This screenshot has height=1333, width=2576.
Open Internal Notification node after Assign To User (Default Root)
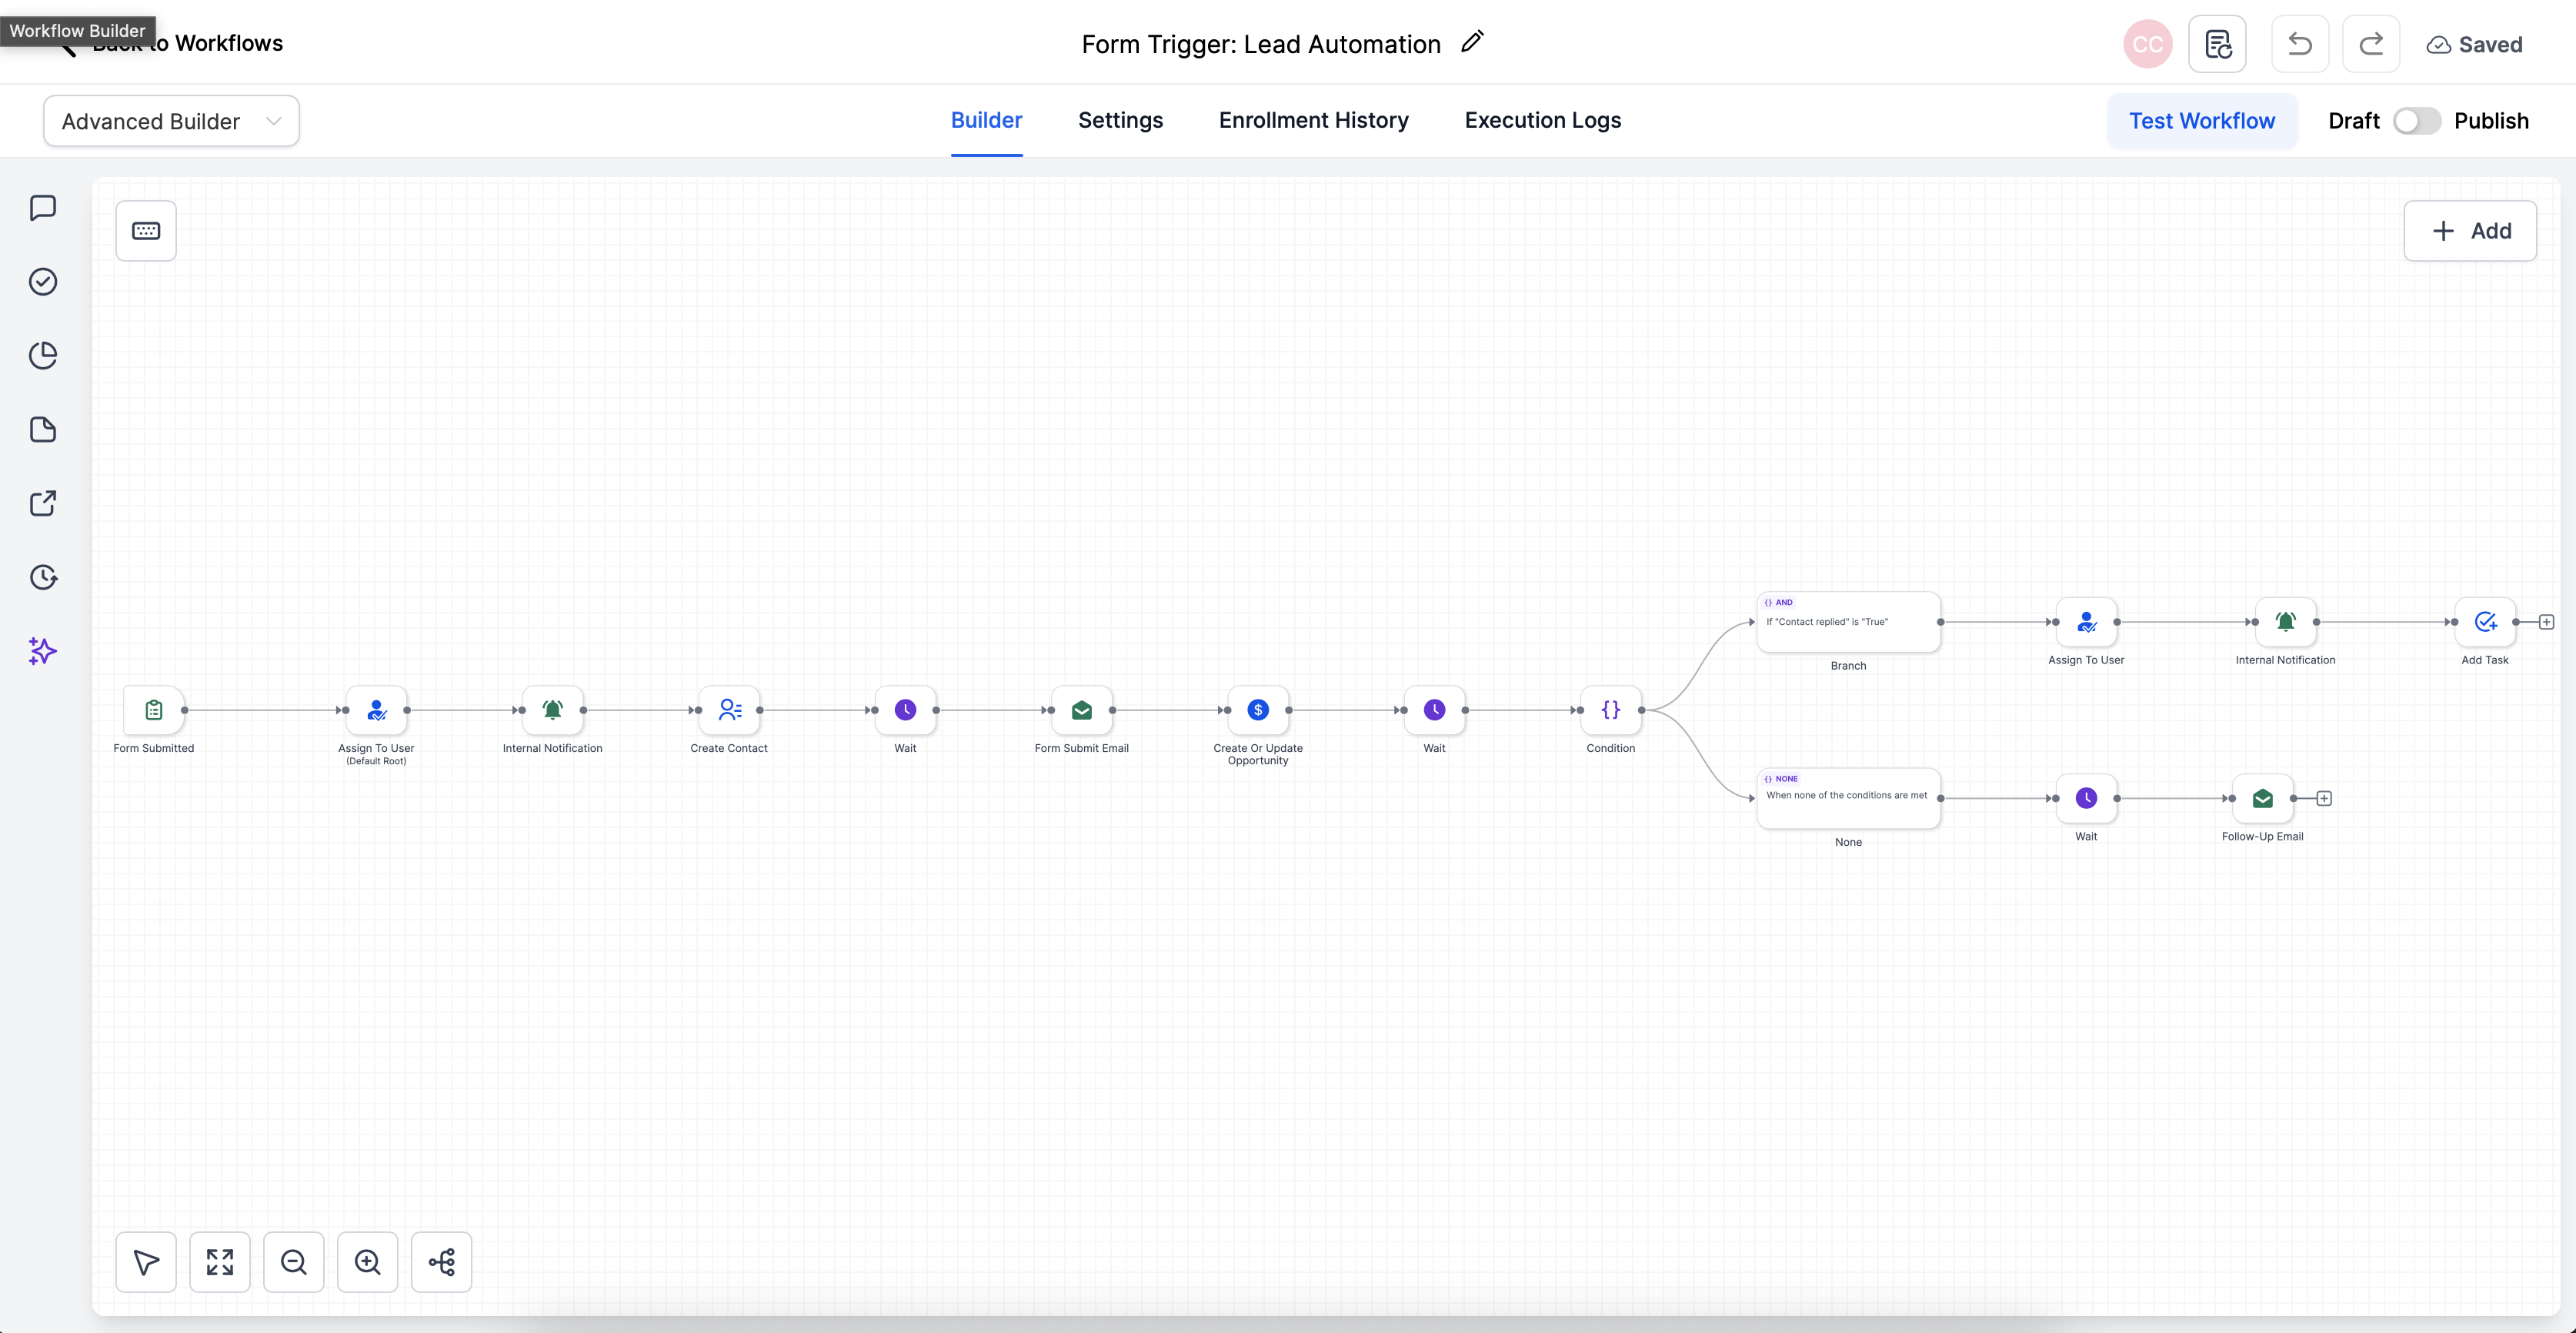pyautogui.click(x=553, y=710)
